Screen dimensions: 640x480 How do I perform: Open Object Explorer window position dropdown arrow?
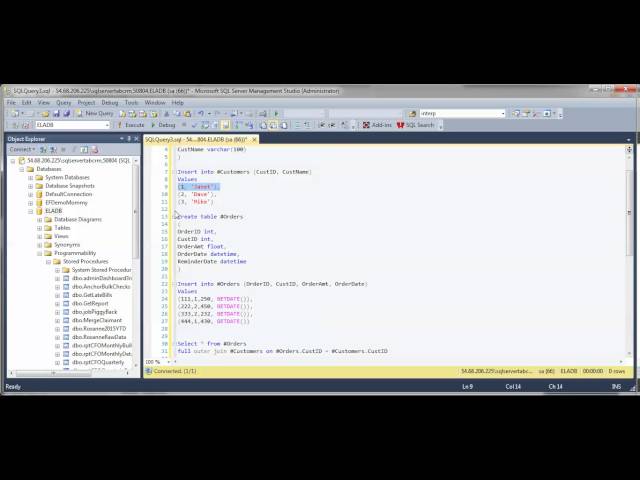point(122,139)
